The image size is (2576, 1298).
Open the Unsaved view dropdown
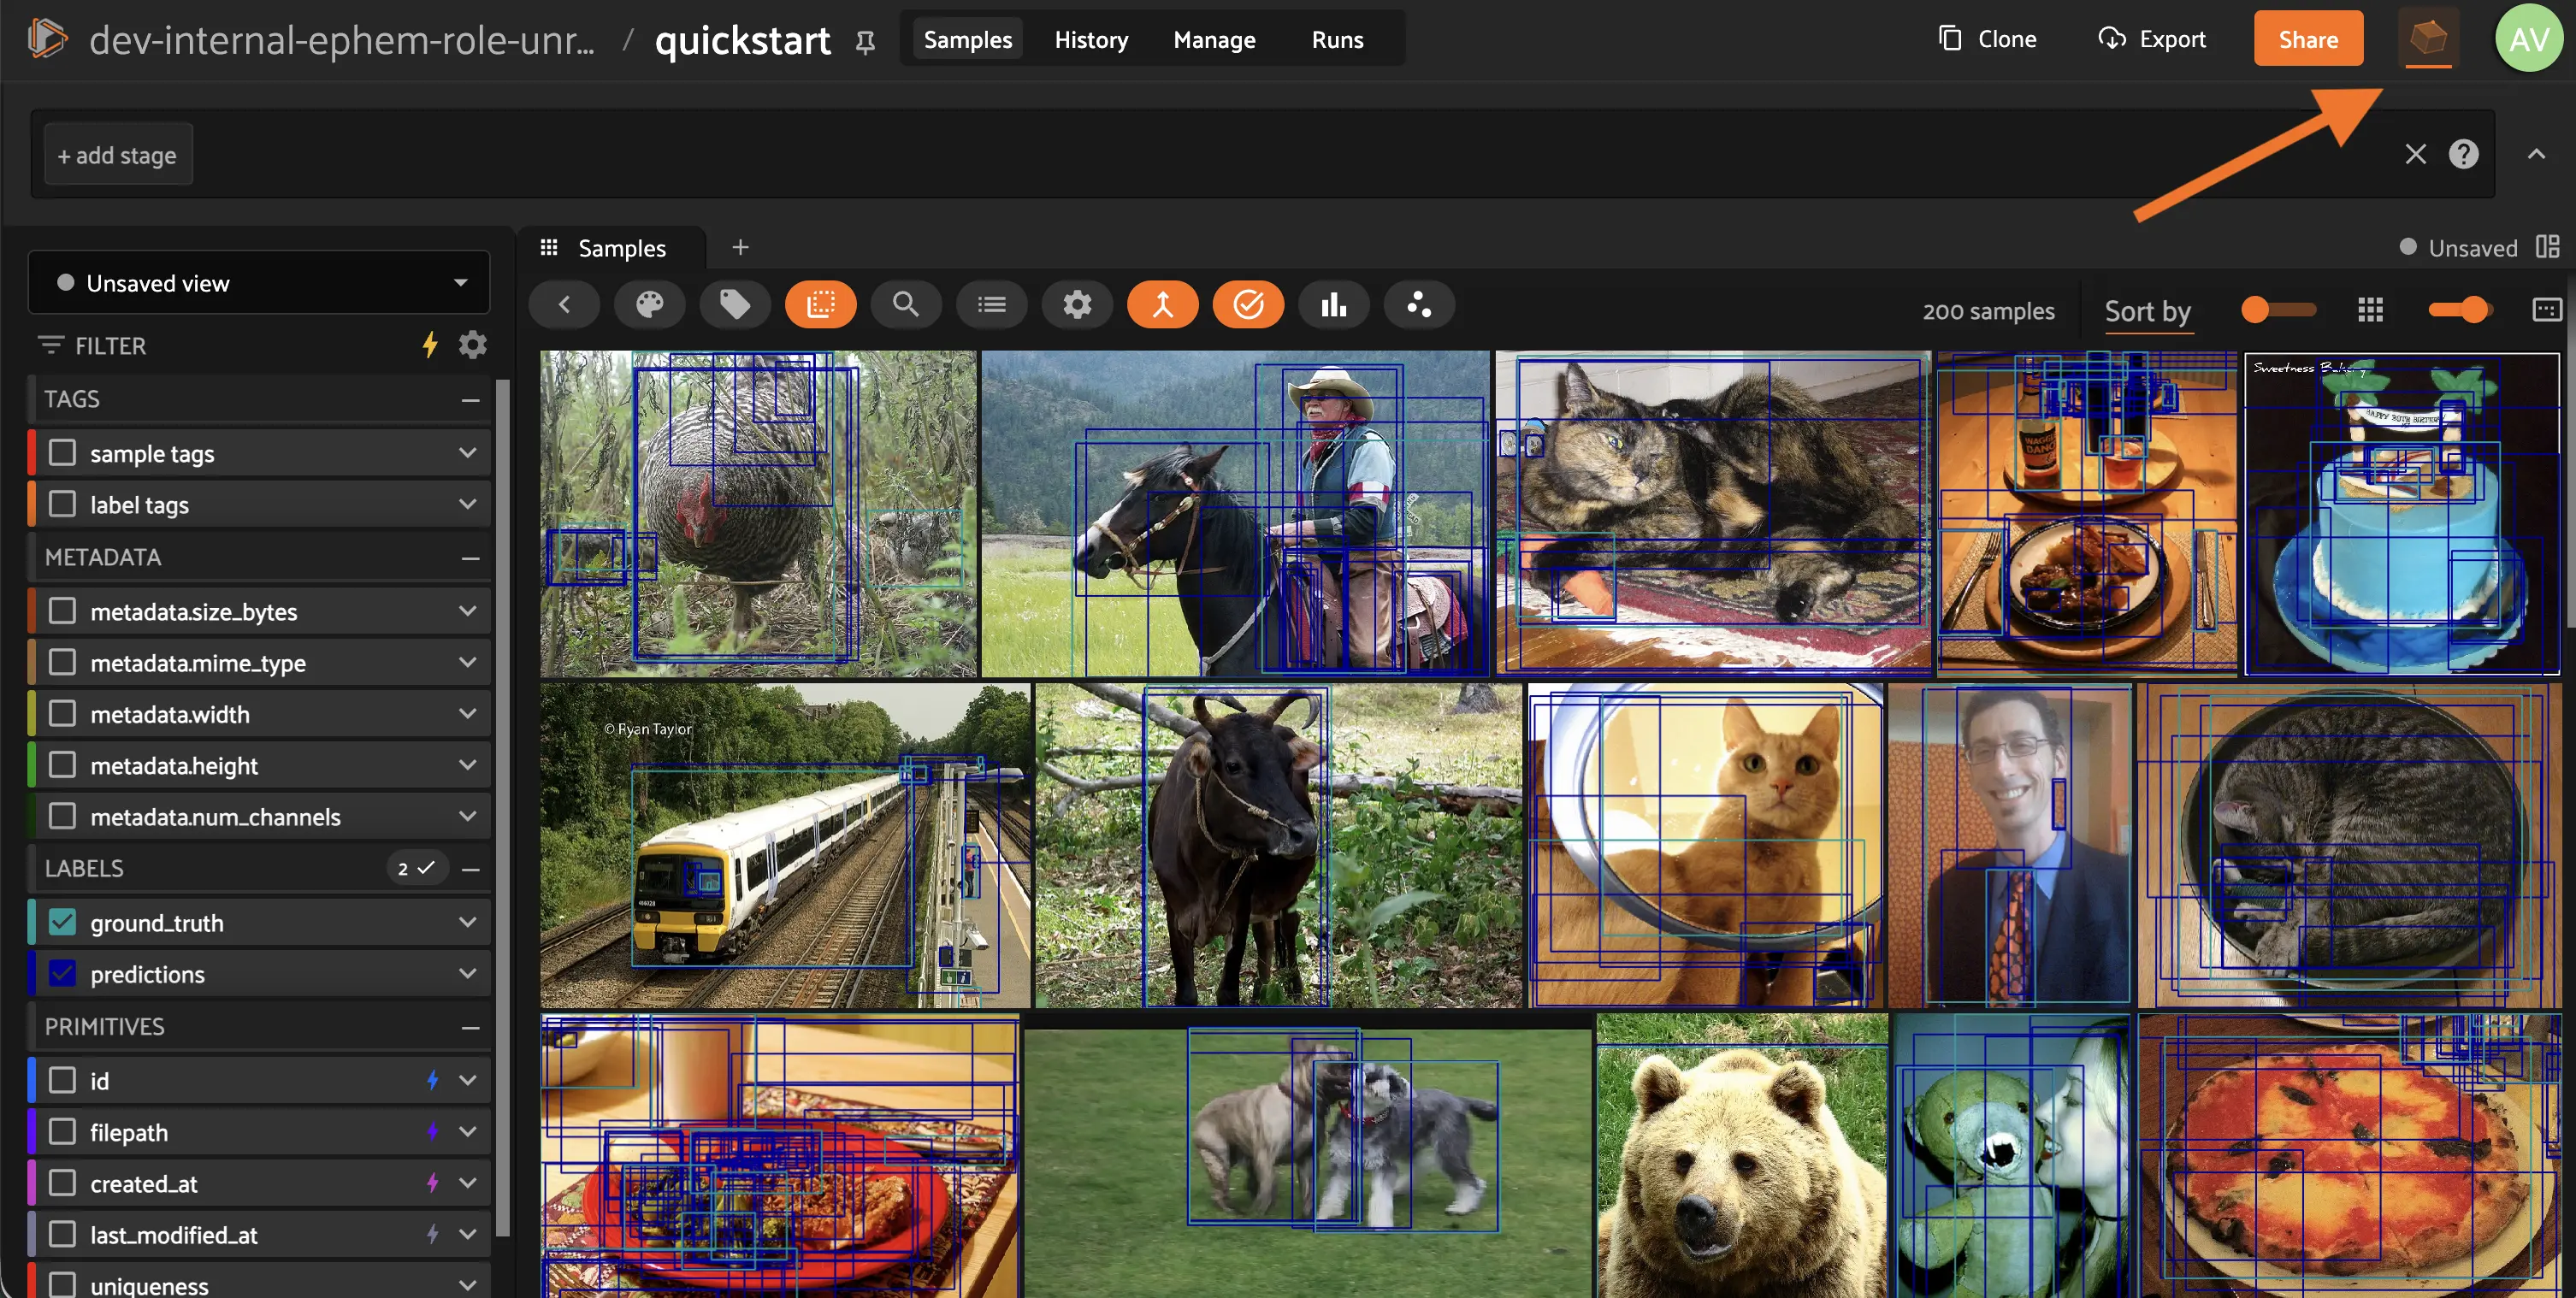(259, 283)
